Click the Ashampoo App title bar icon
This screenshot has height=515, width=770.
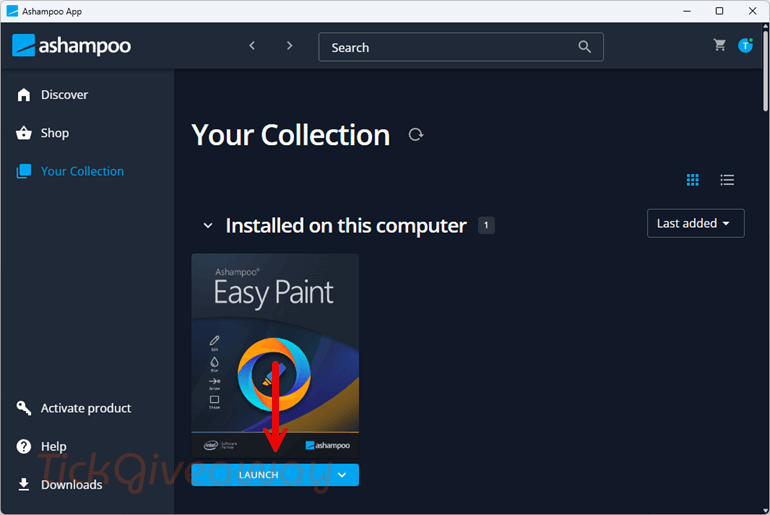(12, 11)
